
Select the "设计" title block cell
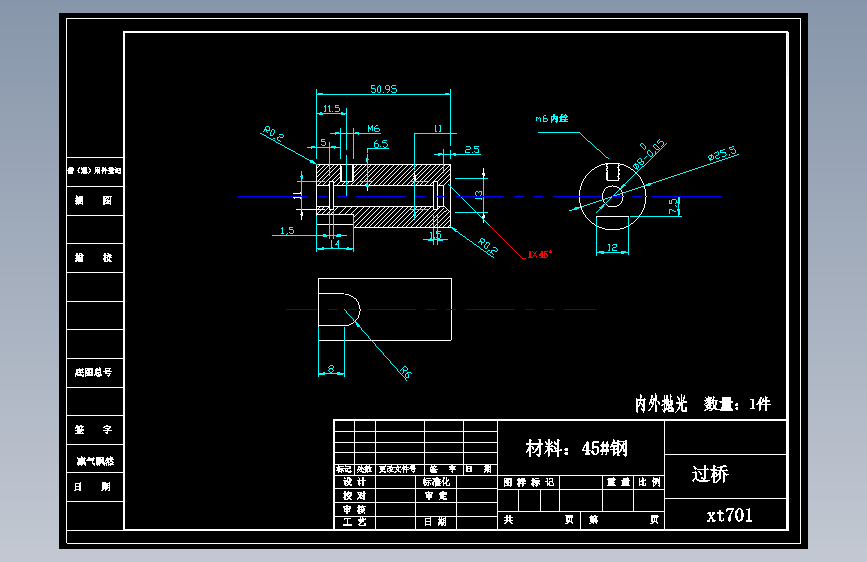354,482
